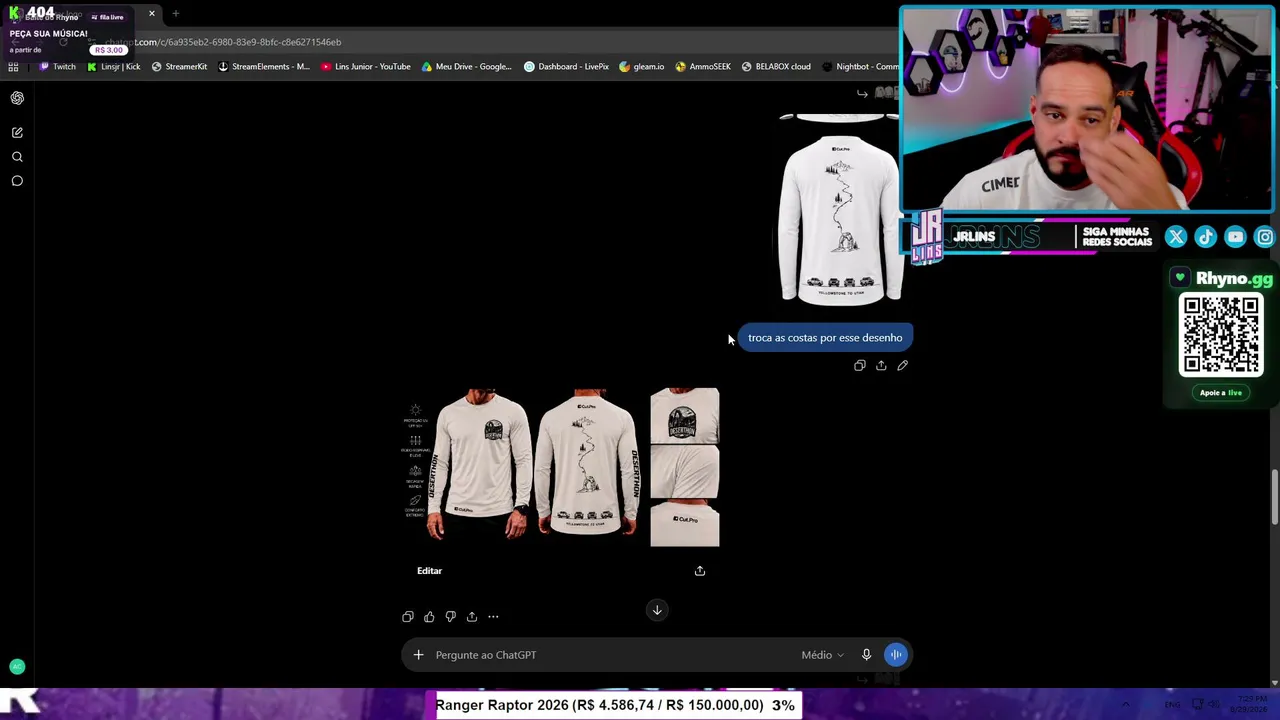Open the StreamerKit bookmark
Image resolution: width=1280 pixels, height=720 pixels.
click(x=179, y=67)
